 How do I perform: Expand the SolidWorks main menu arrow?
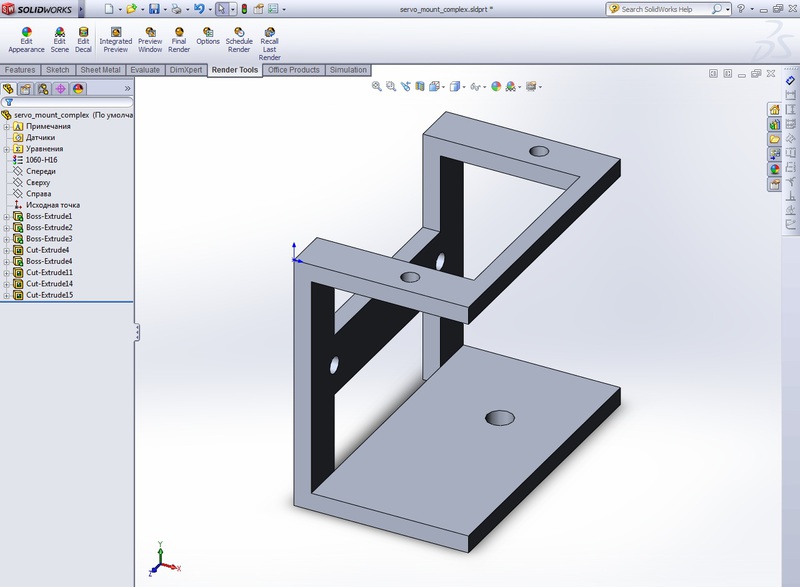[81, 9]
